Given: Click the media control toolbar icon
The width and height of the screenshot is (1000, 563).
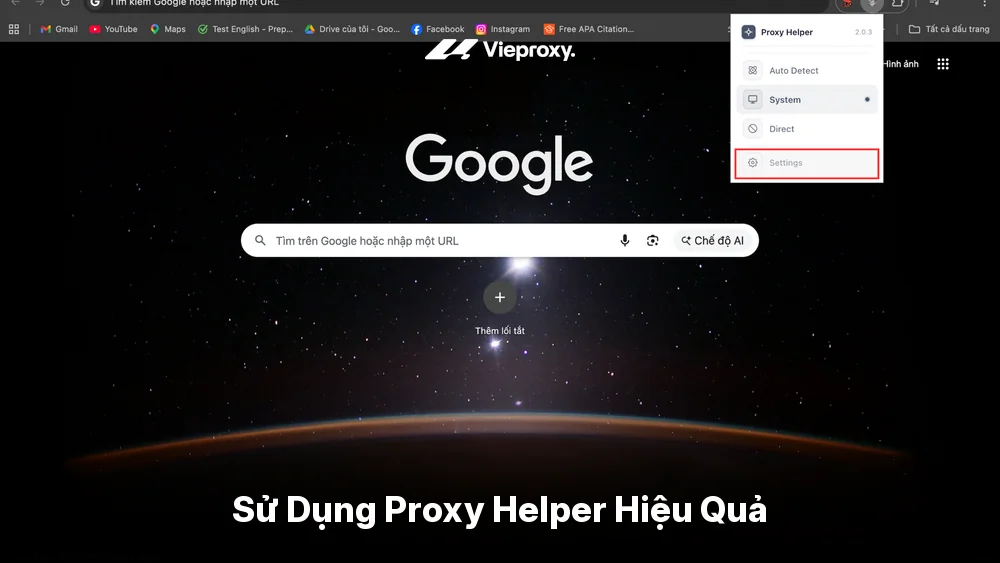Looking at the screenshot, I should pyautogui.click(x=935, y=3).
